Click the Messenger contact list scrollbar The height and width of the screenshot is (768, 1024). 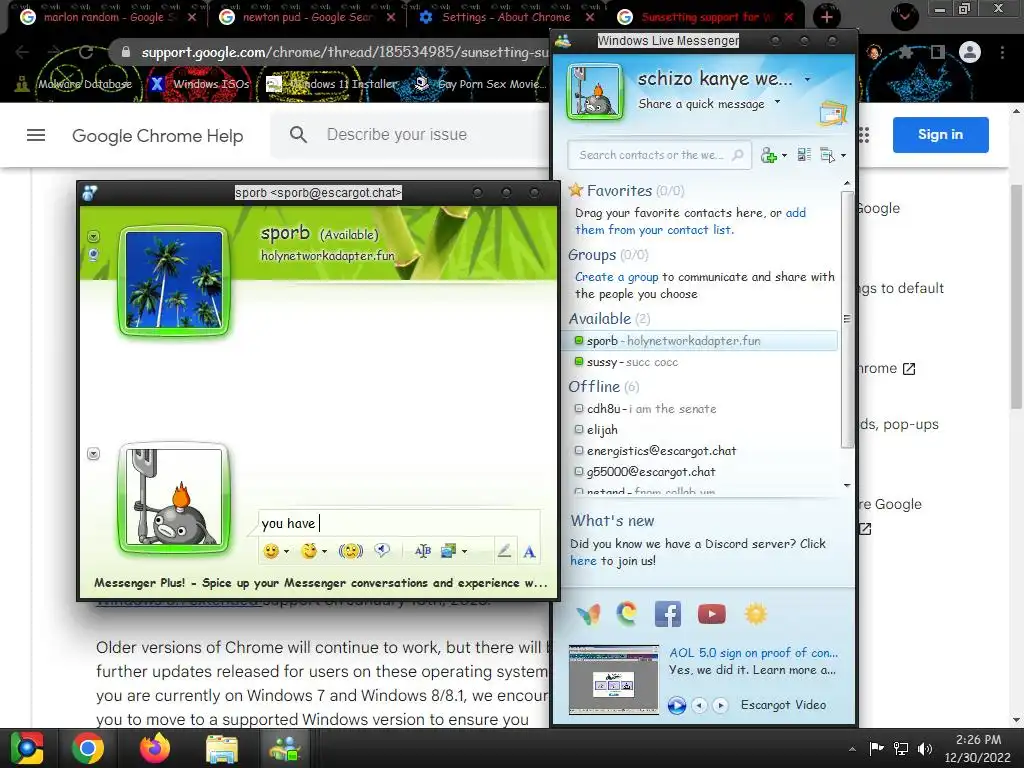click(847, 319)
